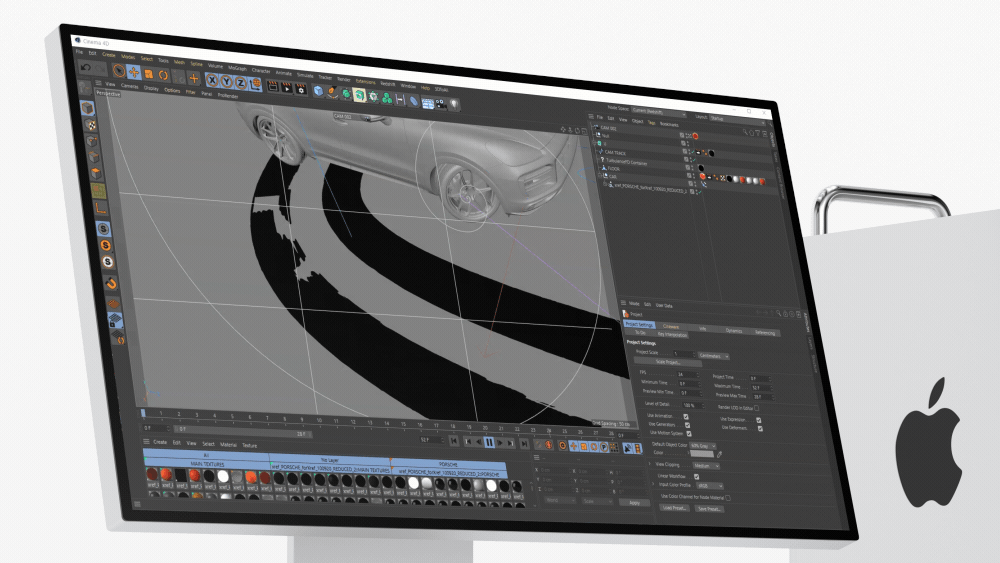Click the blue Cube primitive icon

[318, 91]
